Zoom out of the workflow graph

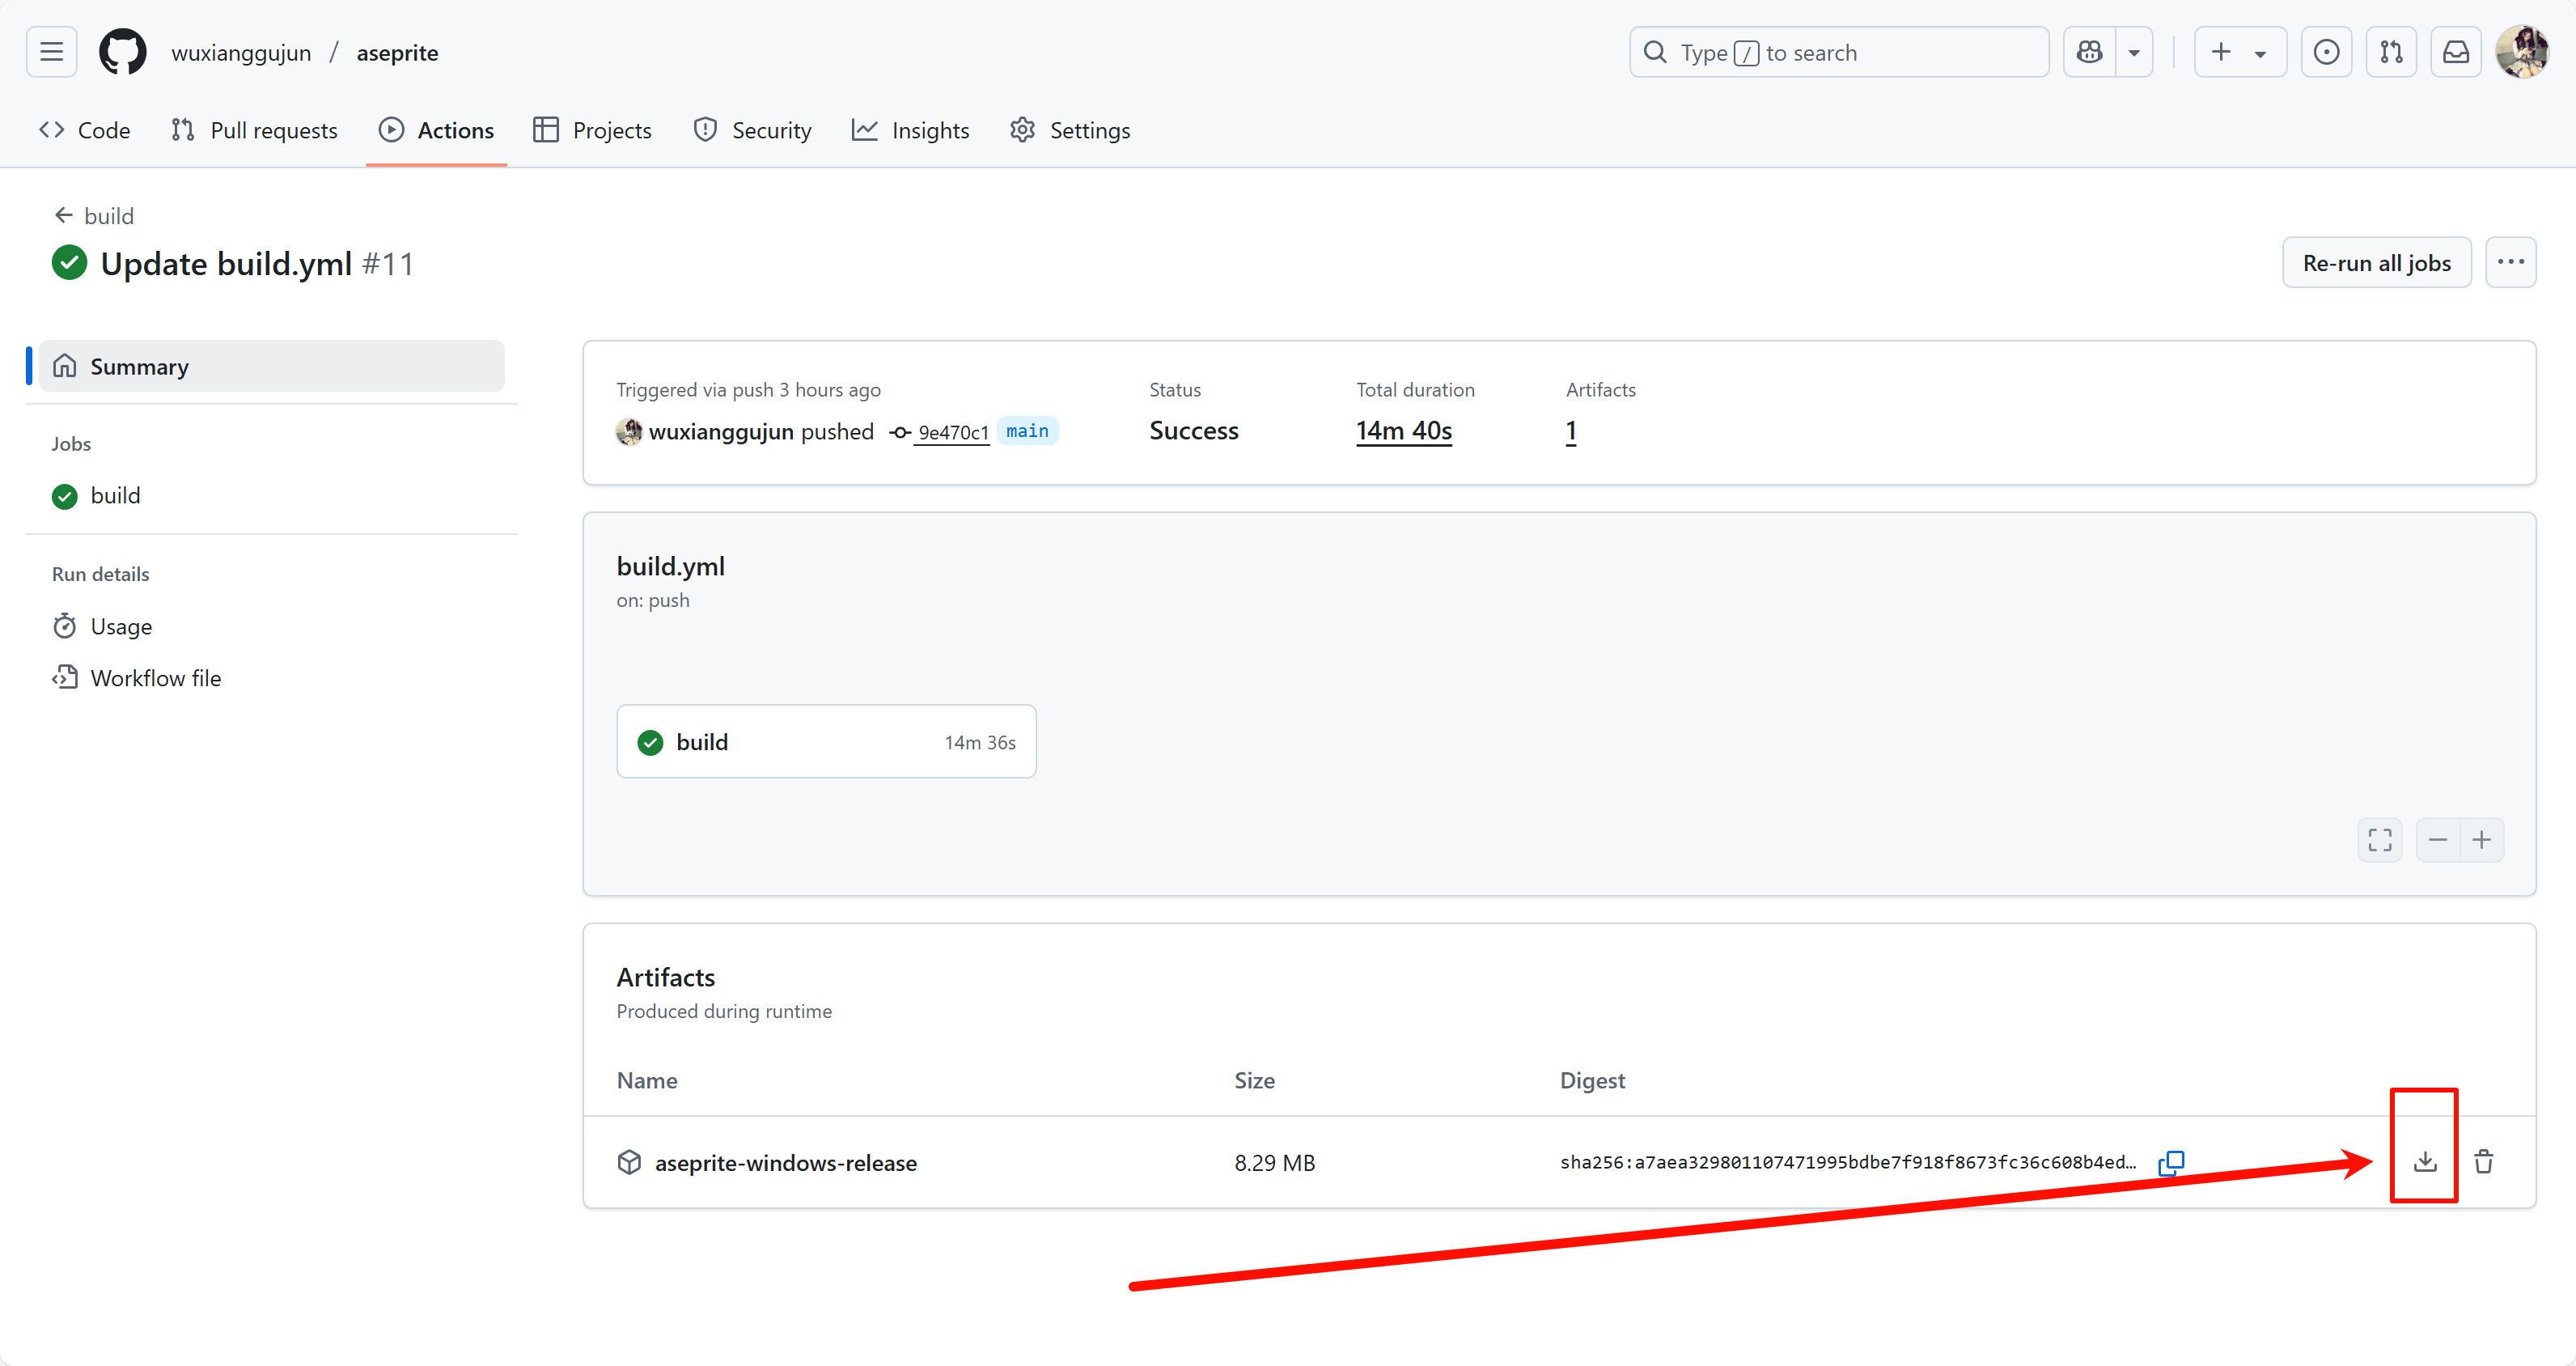2438,840
